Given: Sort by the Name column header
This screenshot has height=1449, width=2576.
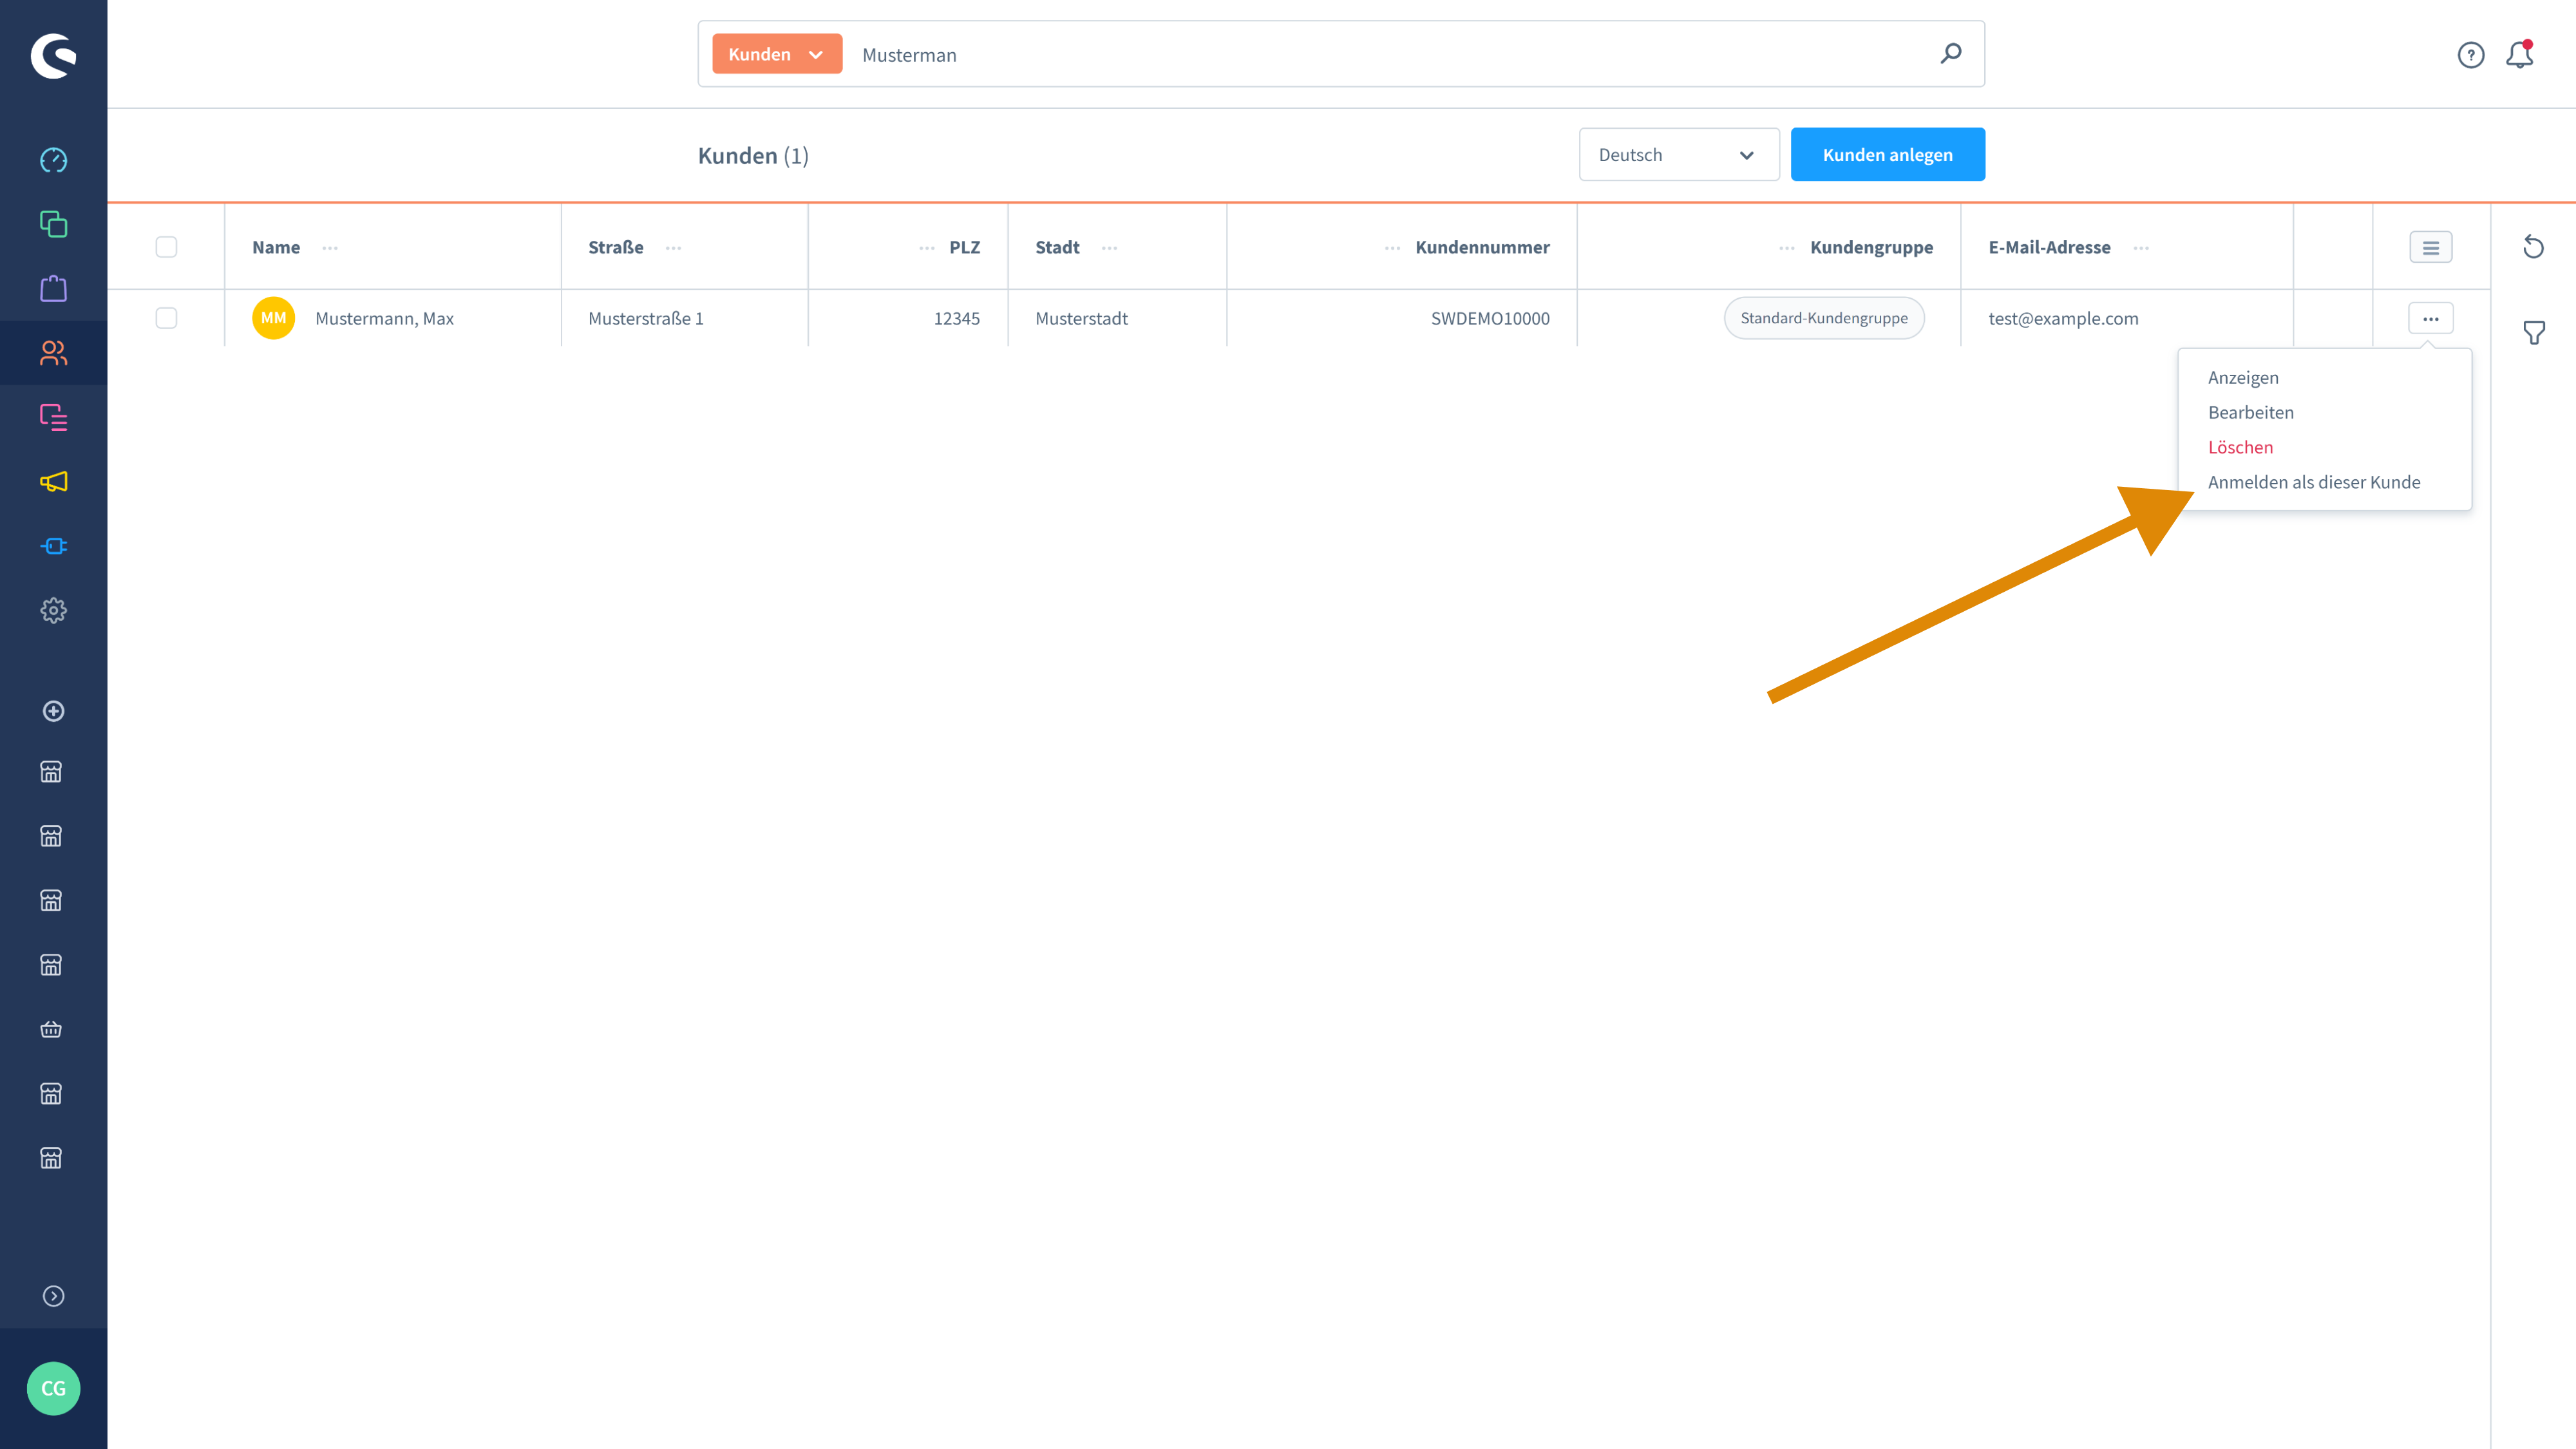Looking at the screenshot, I should [x=276, y=247].
